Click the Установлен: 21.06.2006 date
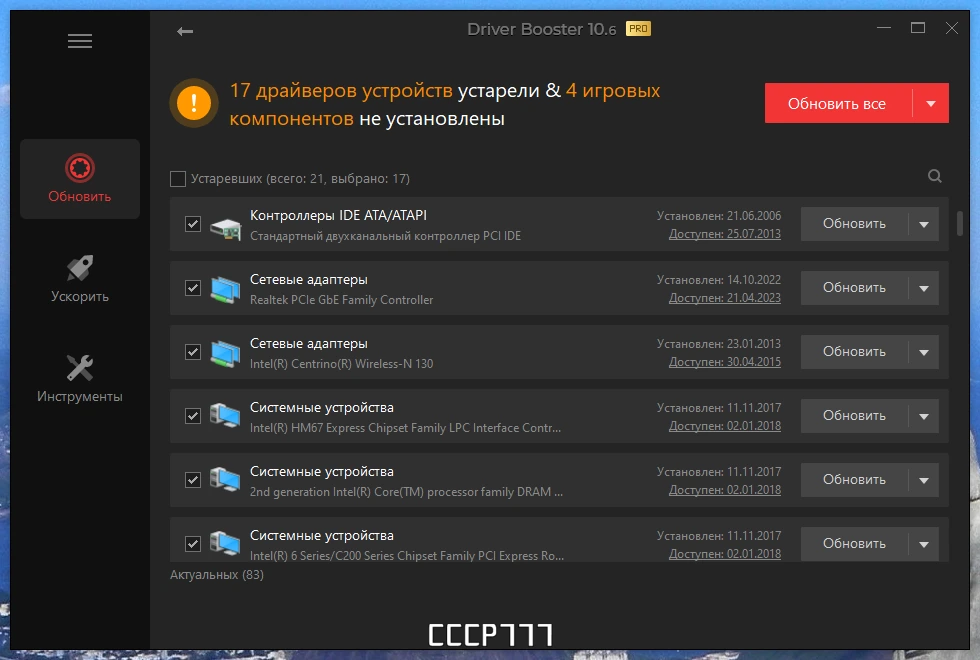This screenshot has height=660, width=980. click(719, 216)
